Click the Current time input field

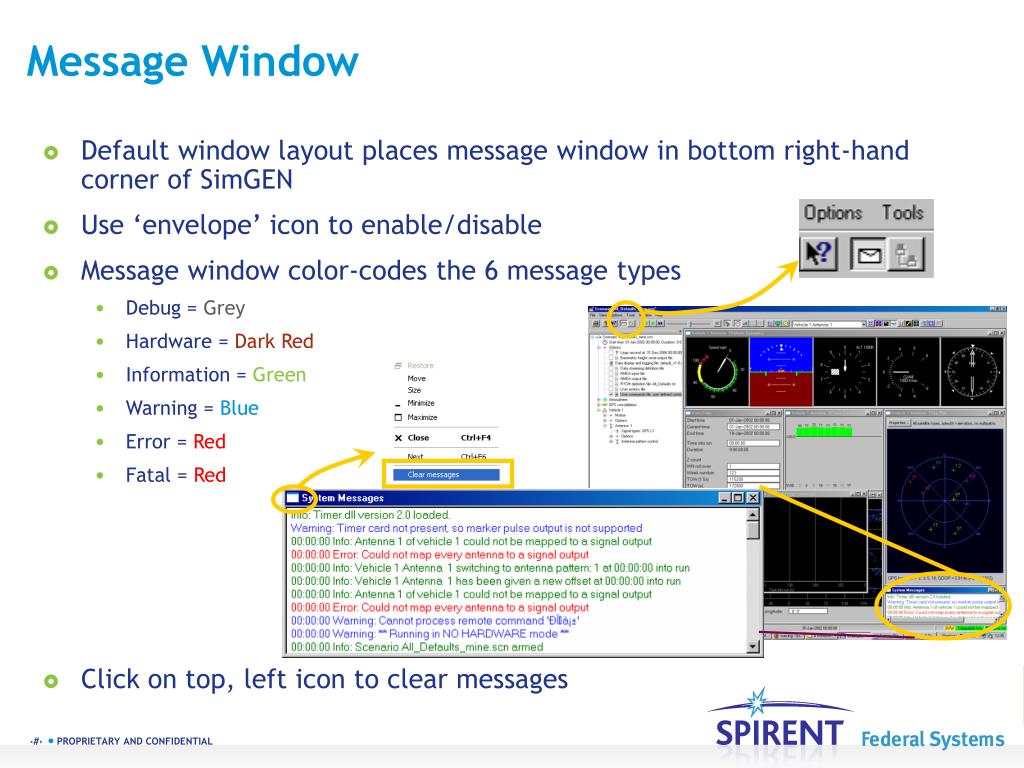coord(754,426)
